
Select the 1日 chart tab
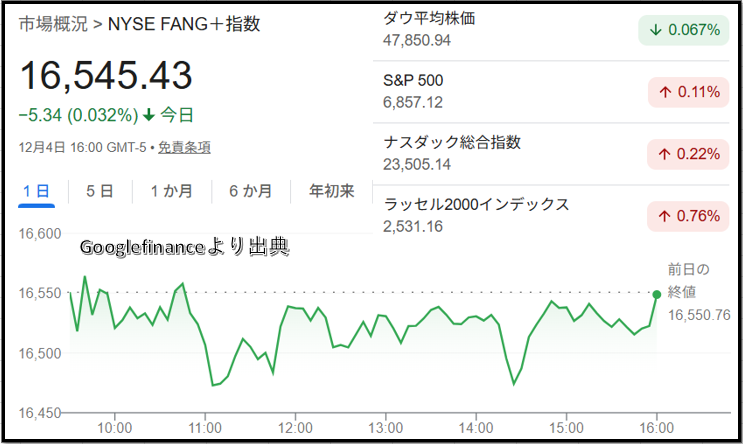point(37,191)
